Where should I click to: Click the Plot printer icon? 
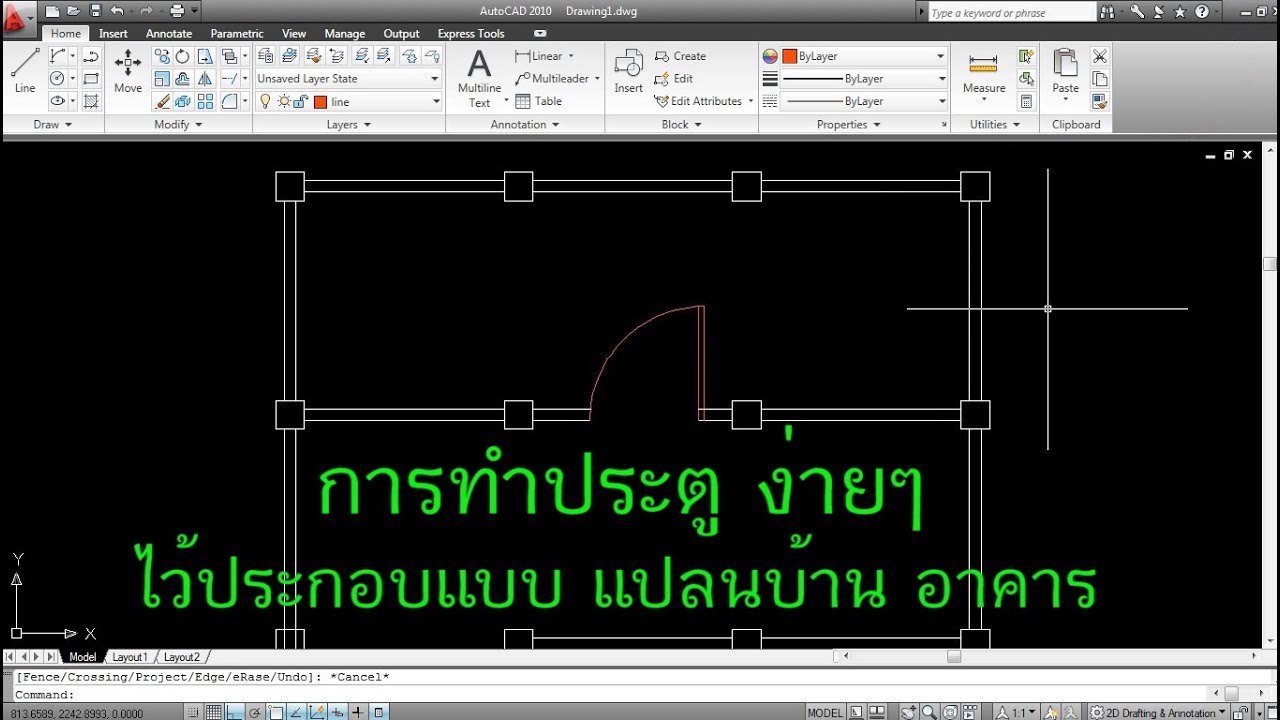177,11
